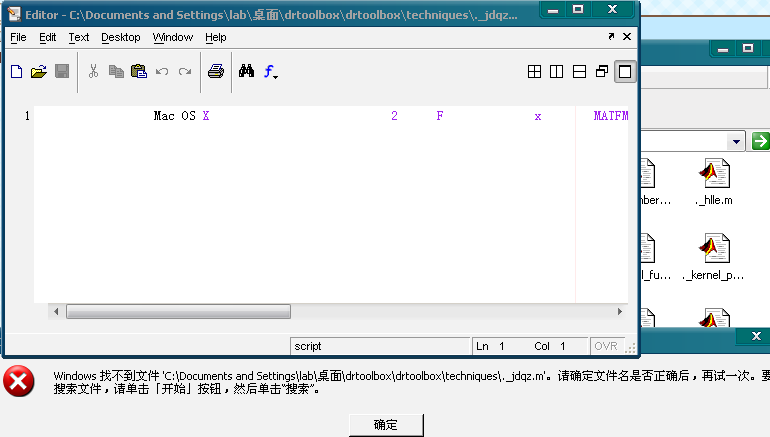Expand the address bar dropdown in the Explorer window
Image resolution: width=770 pixels, height=437 pixels.
pos(736,141)
